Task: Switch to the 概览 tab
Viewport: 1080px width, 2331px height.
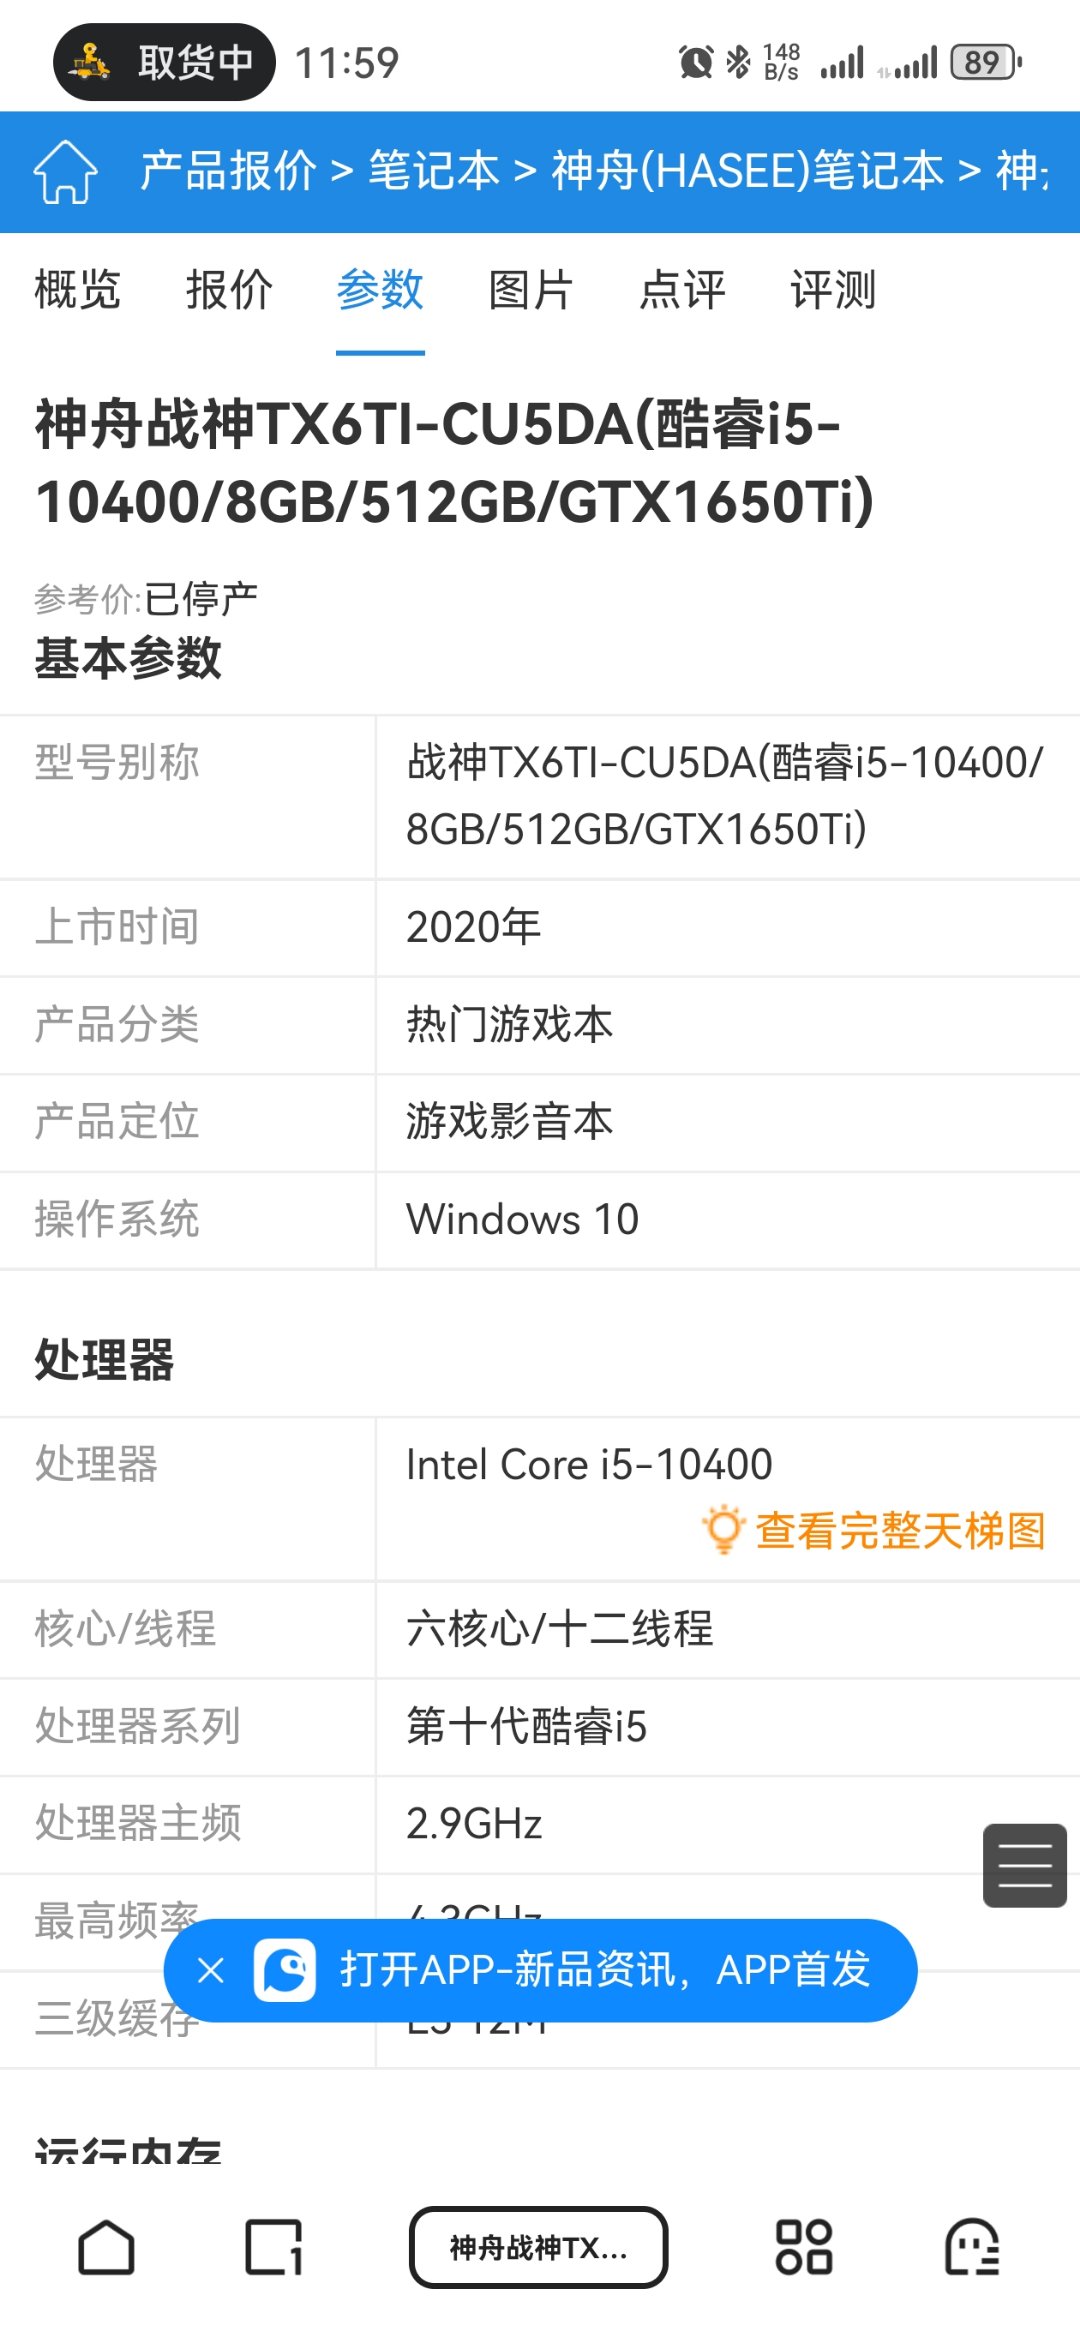Action: tap(78, 290)
